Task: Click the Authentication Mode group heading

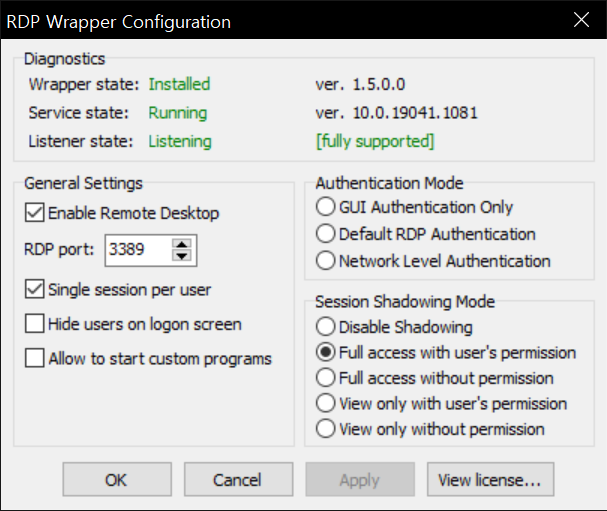Action: coord(389,183)
